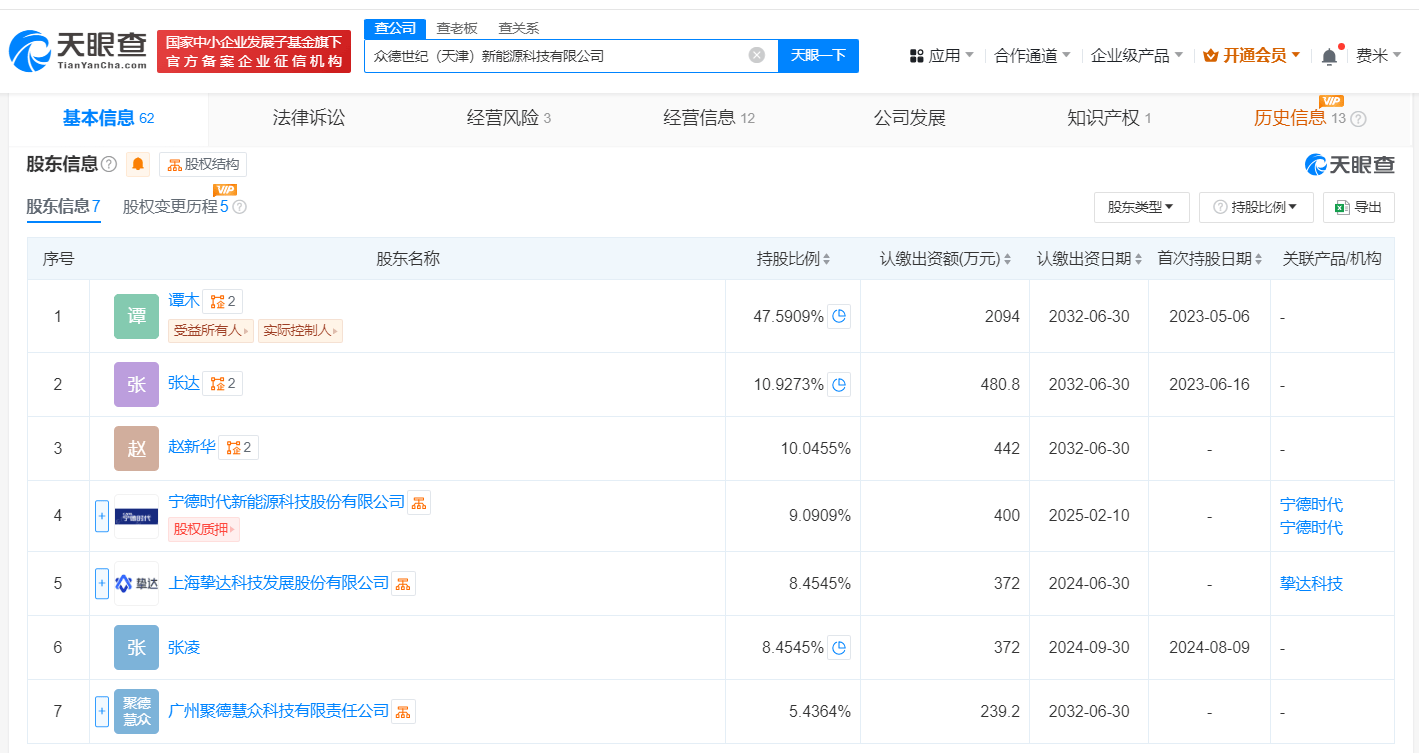Click the pie chart icon for 谭木's share

tap(839, 316)
